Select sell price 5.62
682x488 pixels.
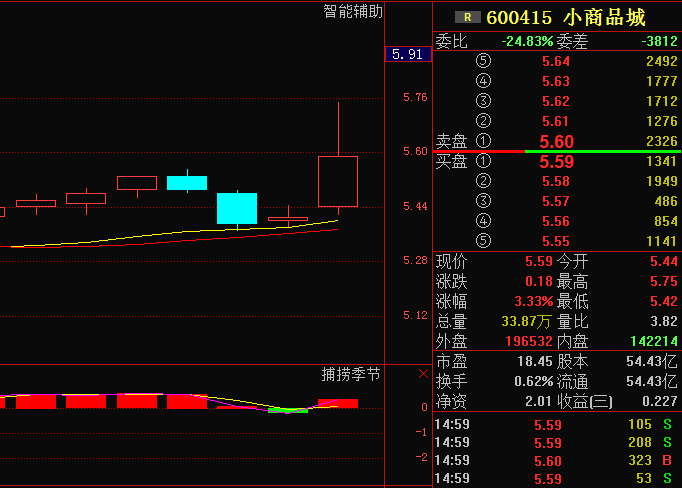point(556,101)
